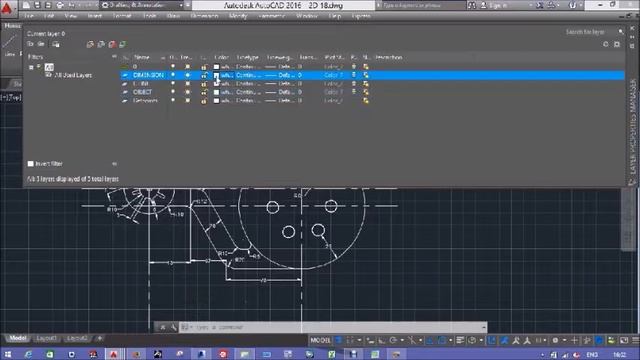
Task: Toggle Ortho mode on status bar
Action: [381, 340]
